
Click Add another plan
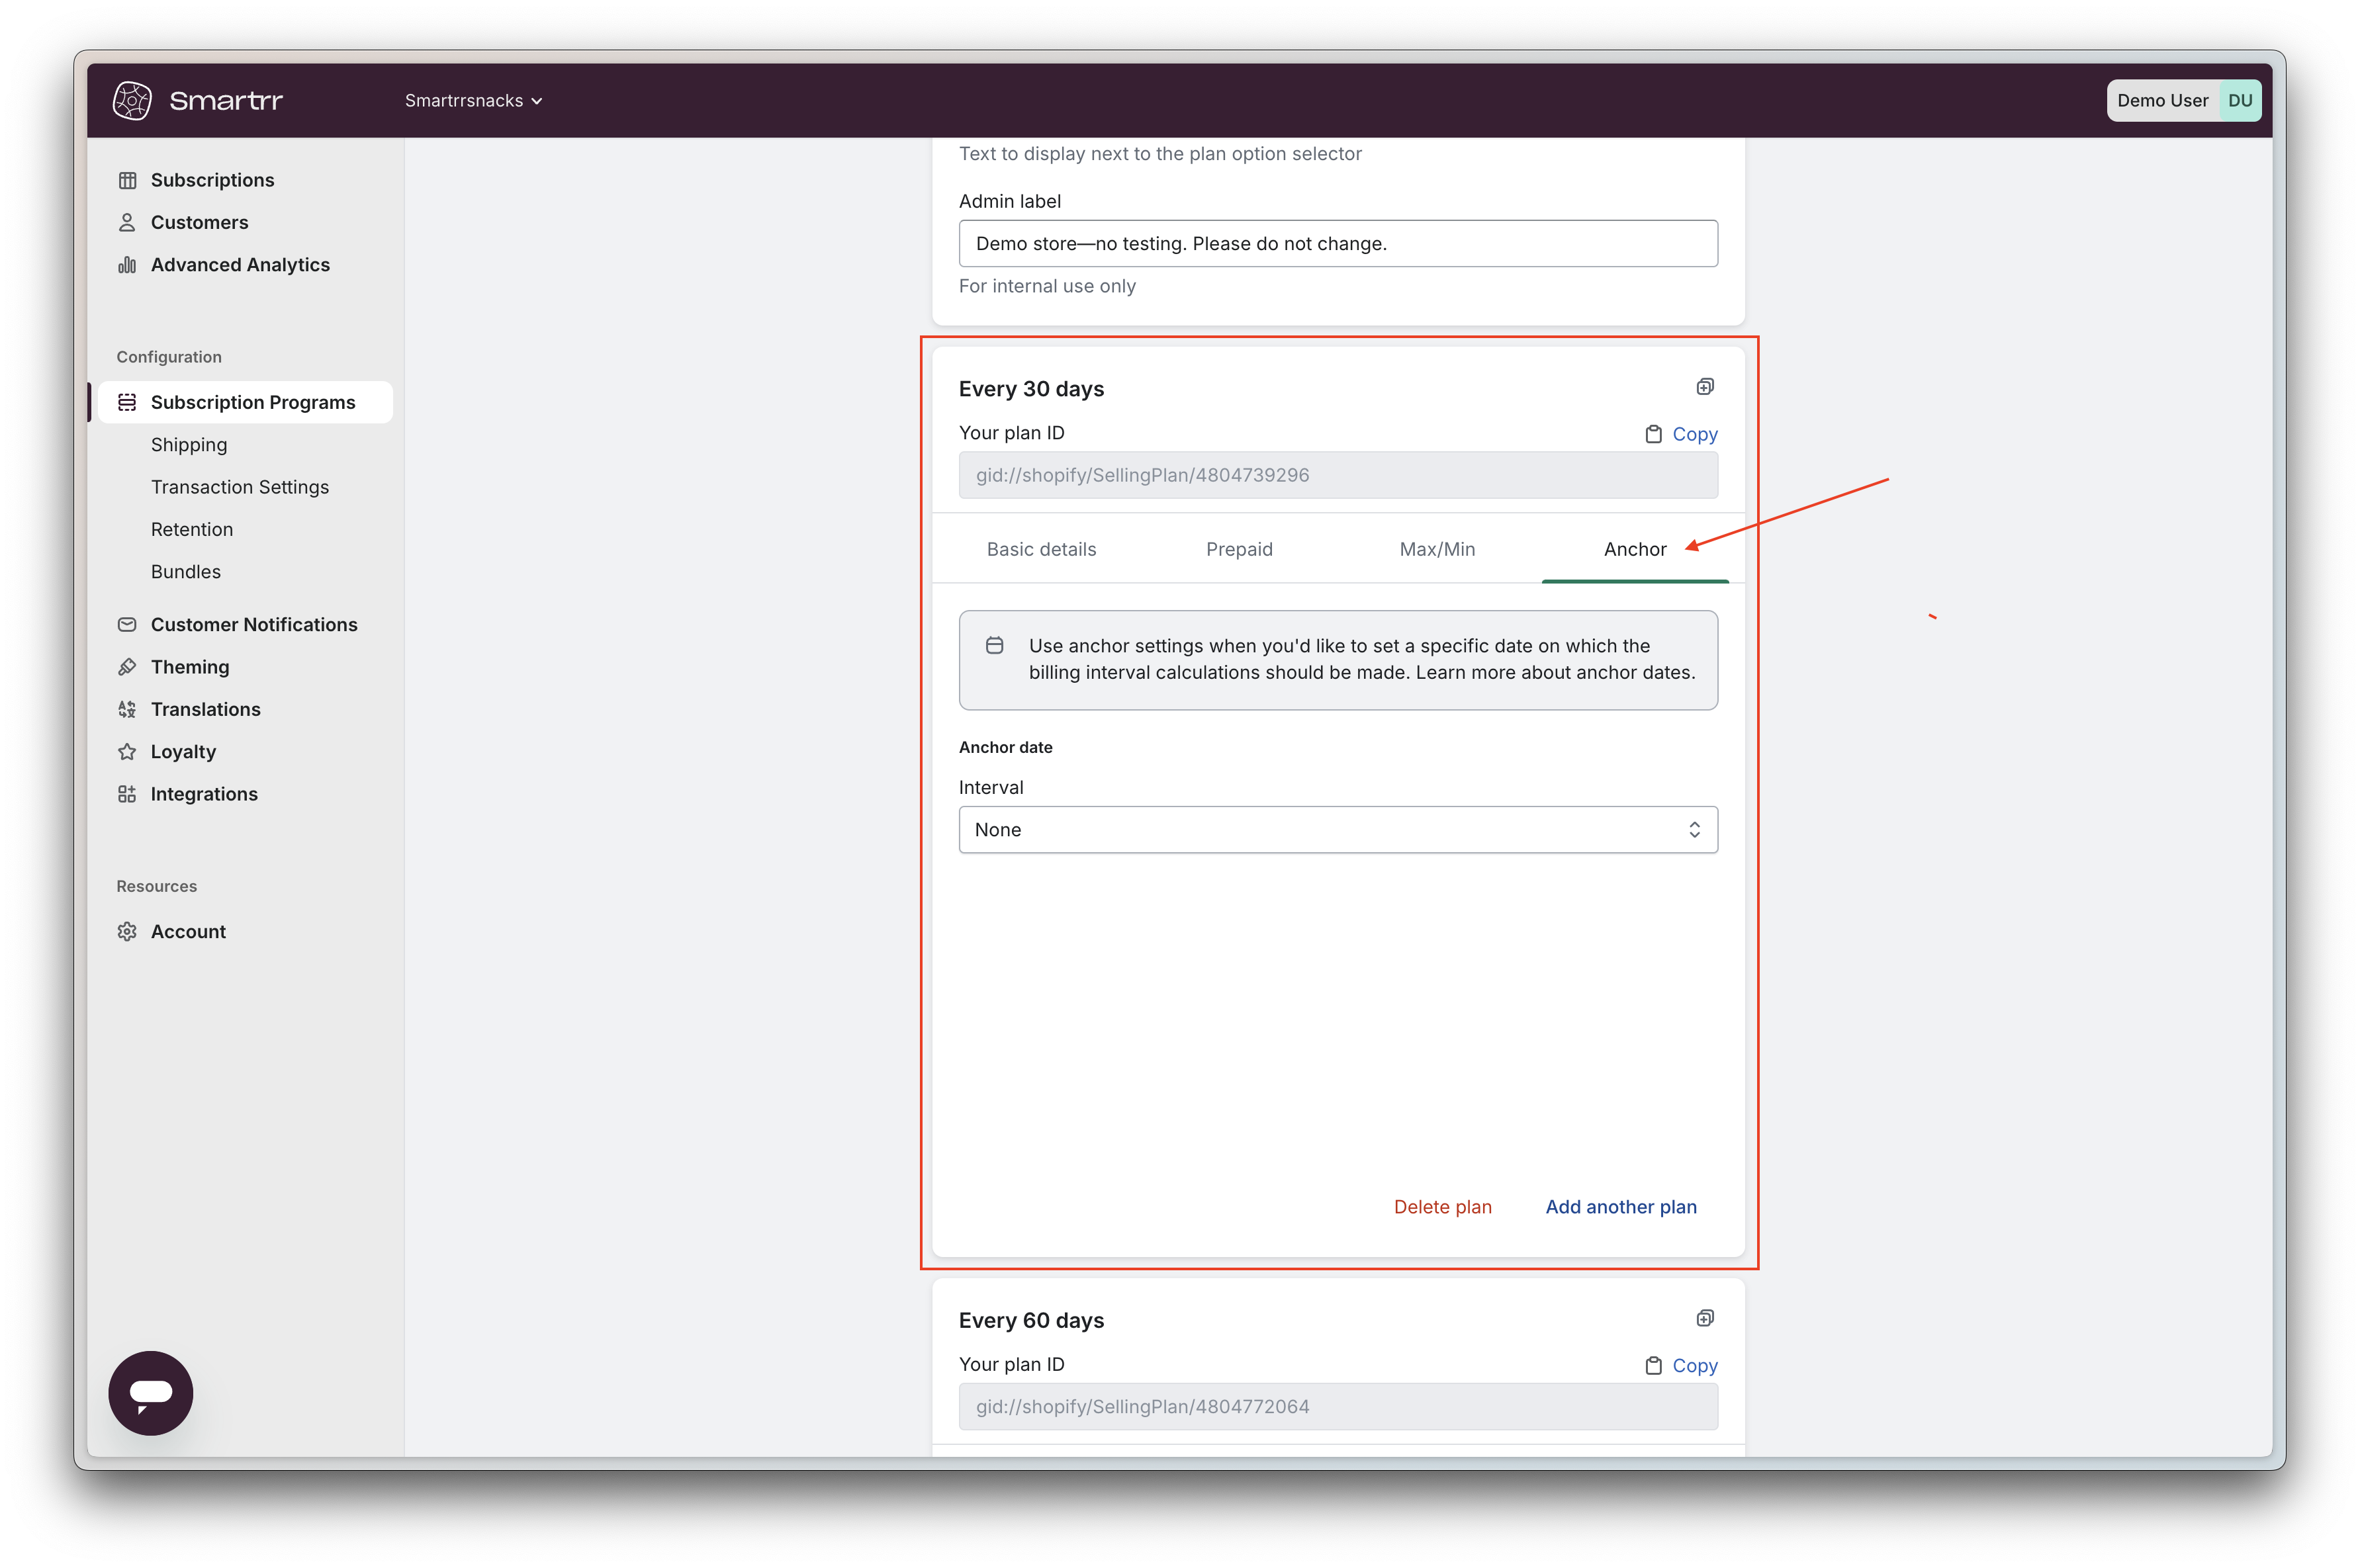pos(1620,1207)
